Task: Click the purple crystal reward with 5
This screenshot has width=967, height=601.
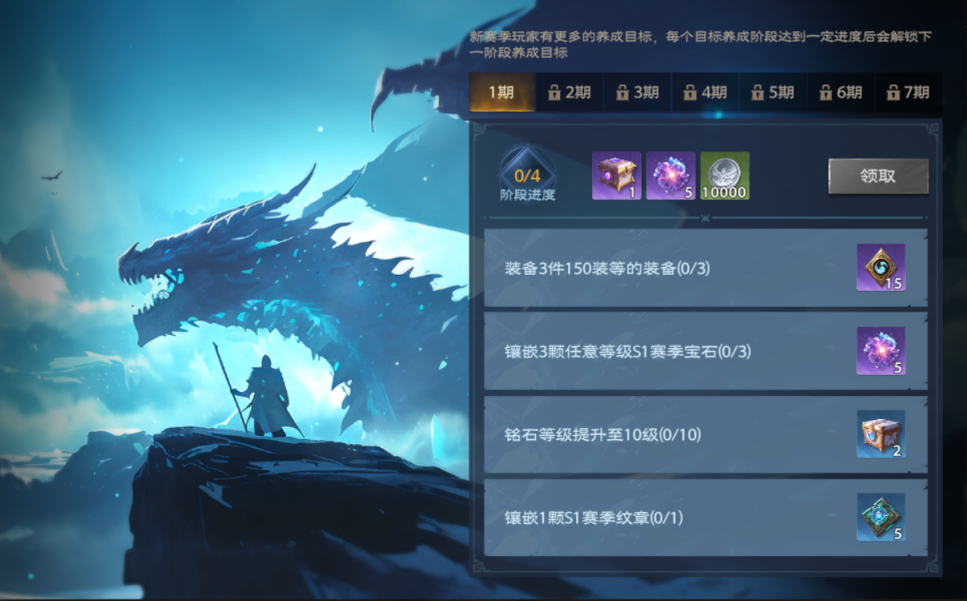Action: click(670, 176)
